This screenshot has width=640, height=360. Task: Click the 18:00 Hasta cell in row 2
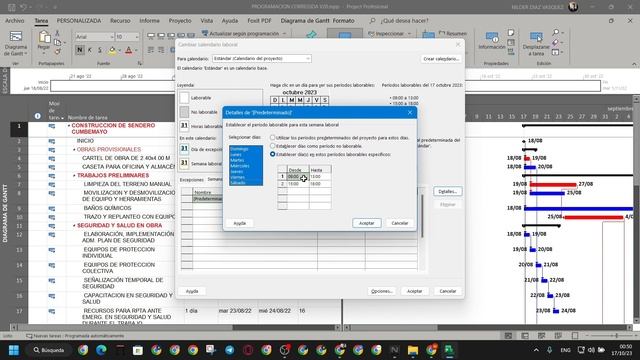[x=320, y=184]
